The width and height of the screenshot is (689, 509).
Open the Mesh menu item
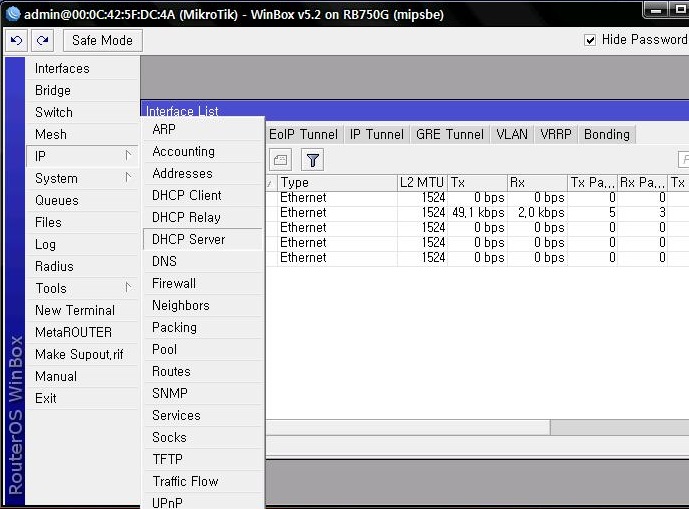click(82, 135)
